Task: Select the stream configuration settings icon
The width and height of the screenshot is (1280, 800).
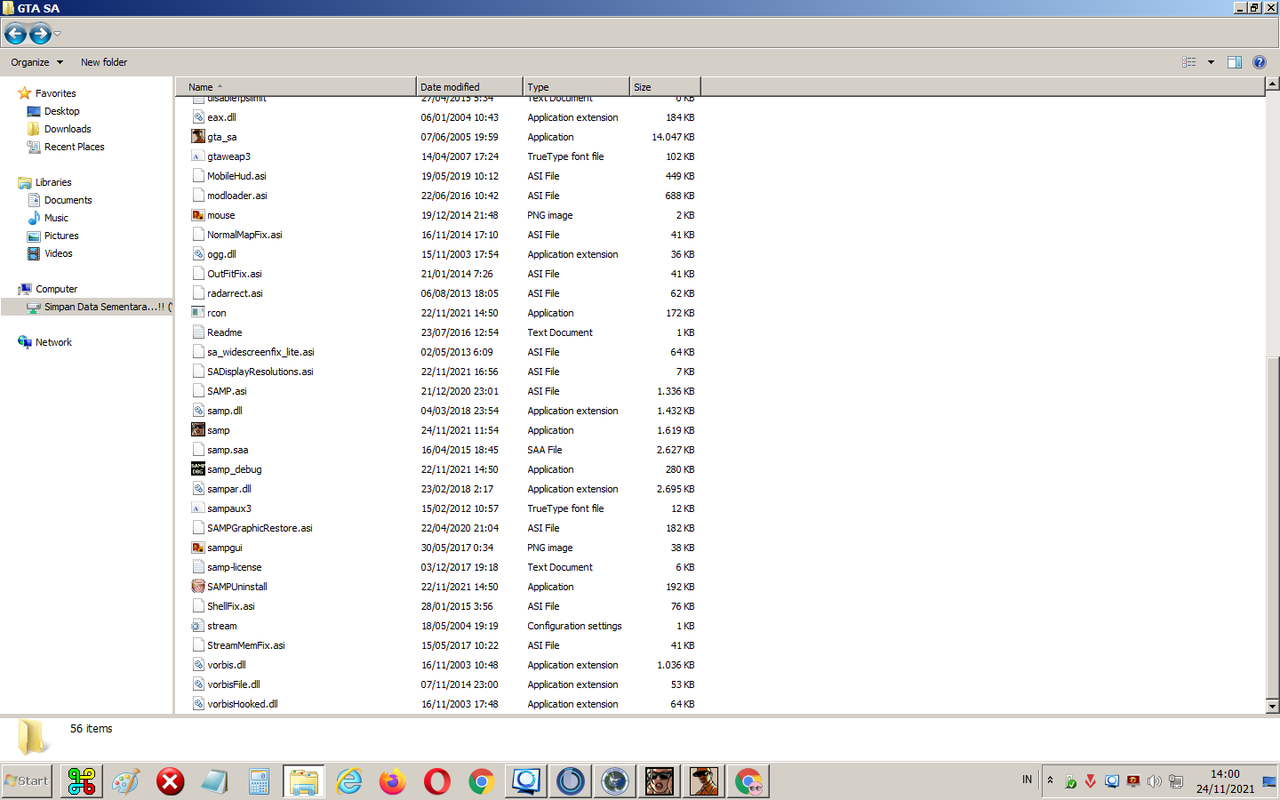Action: pyautogui.click(x=198, y=626)
